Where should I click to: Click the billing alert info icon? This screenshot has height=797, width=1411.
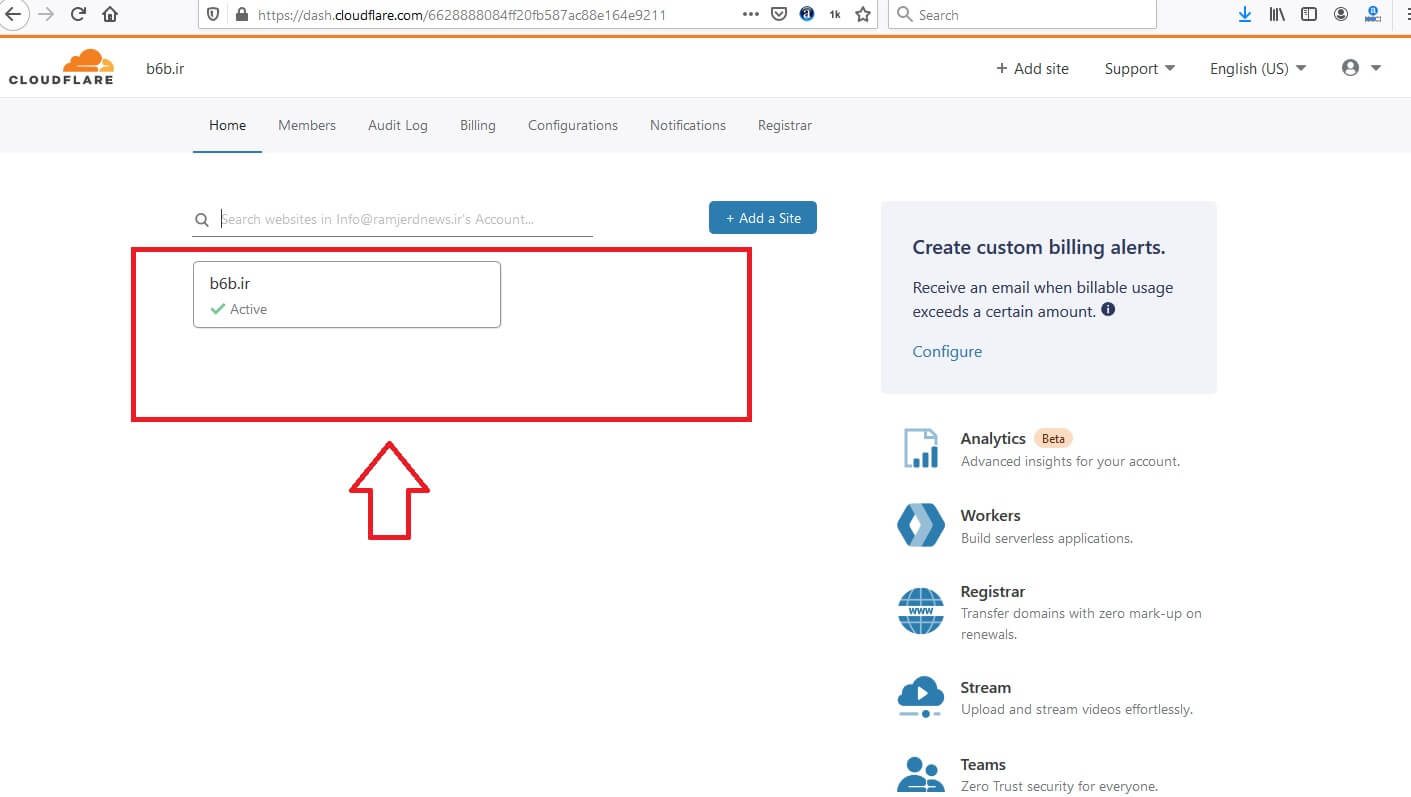1108,310
